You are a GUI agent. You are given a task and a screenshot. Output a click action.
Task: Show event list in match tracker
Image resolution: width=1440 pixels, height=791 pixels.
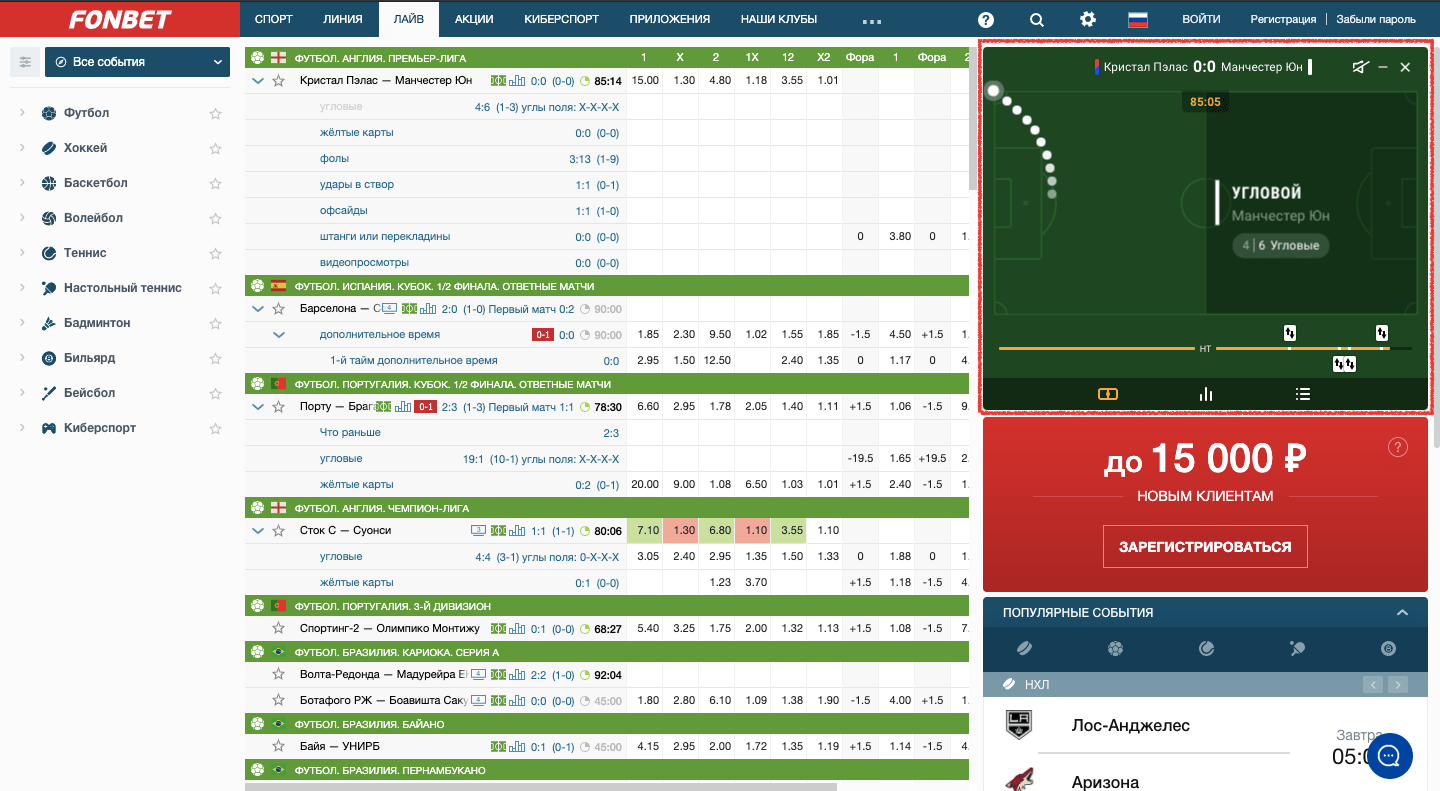coord(1302,394)
